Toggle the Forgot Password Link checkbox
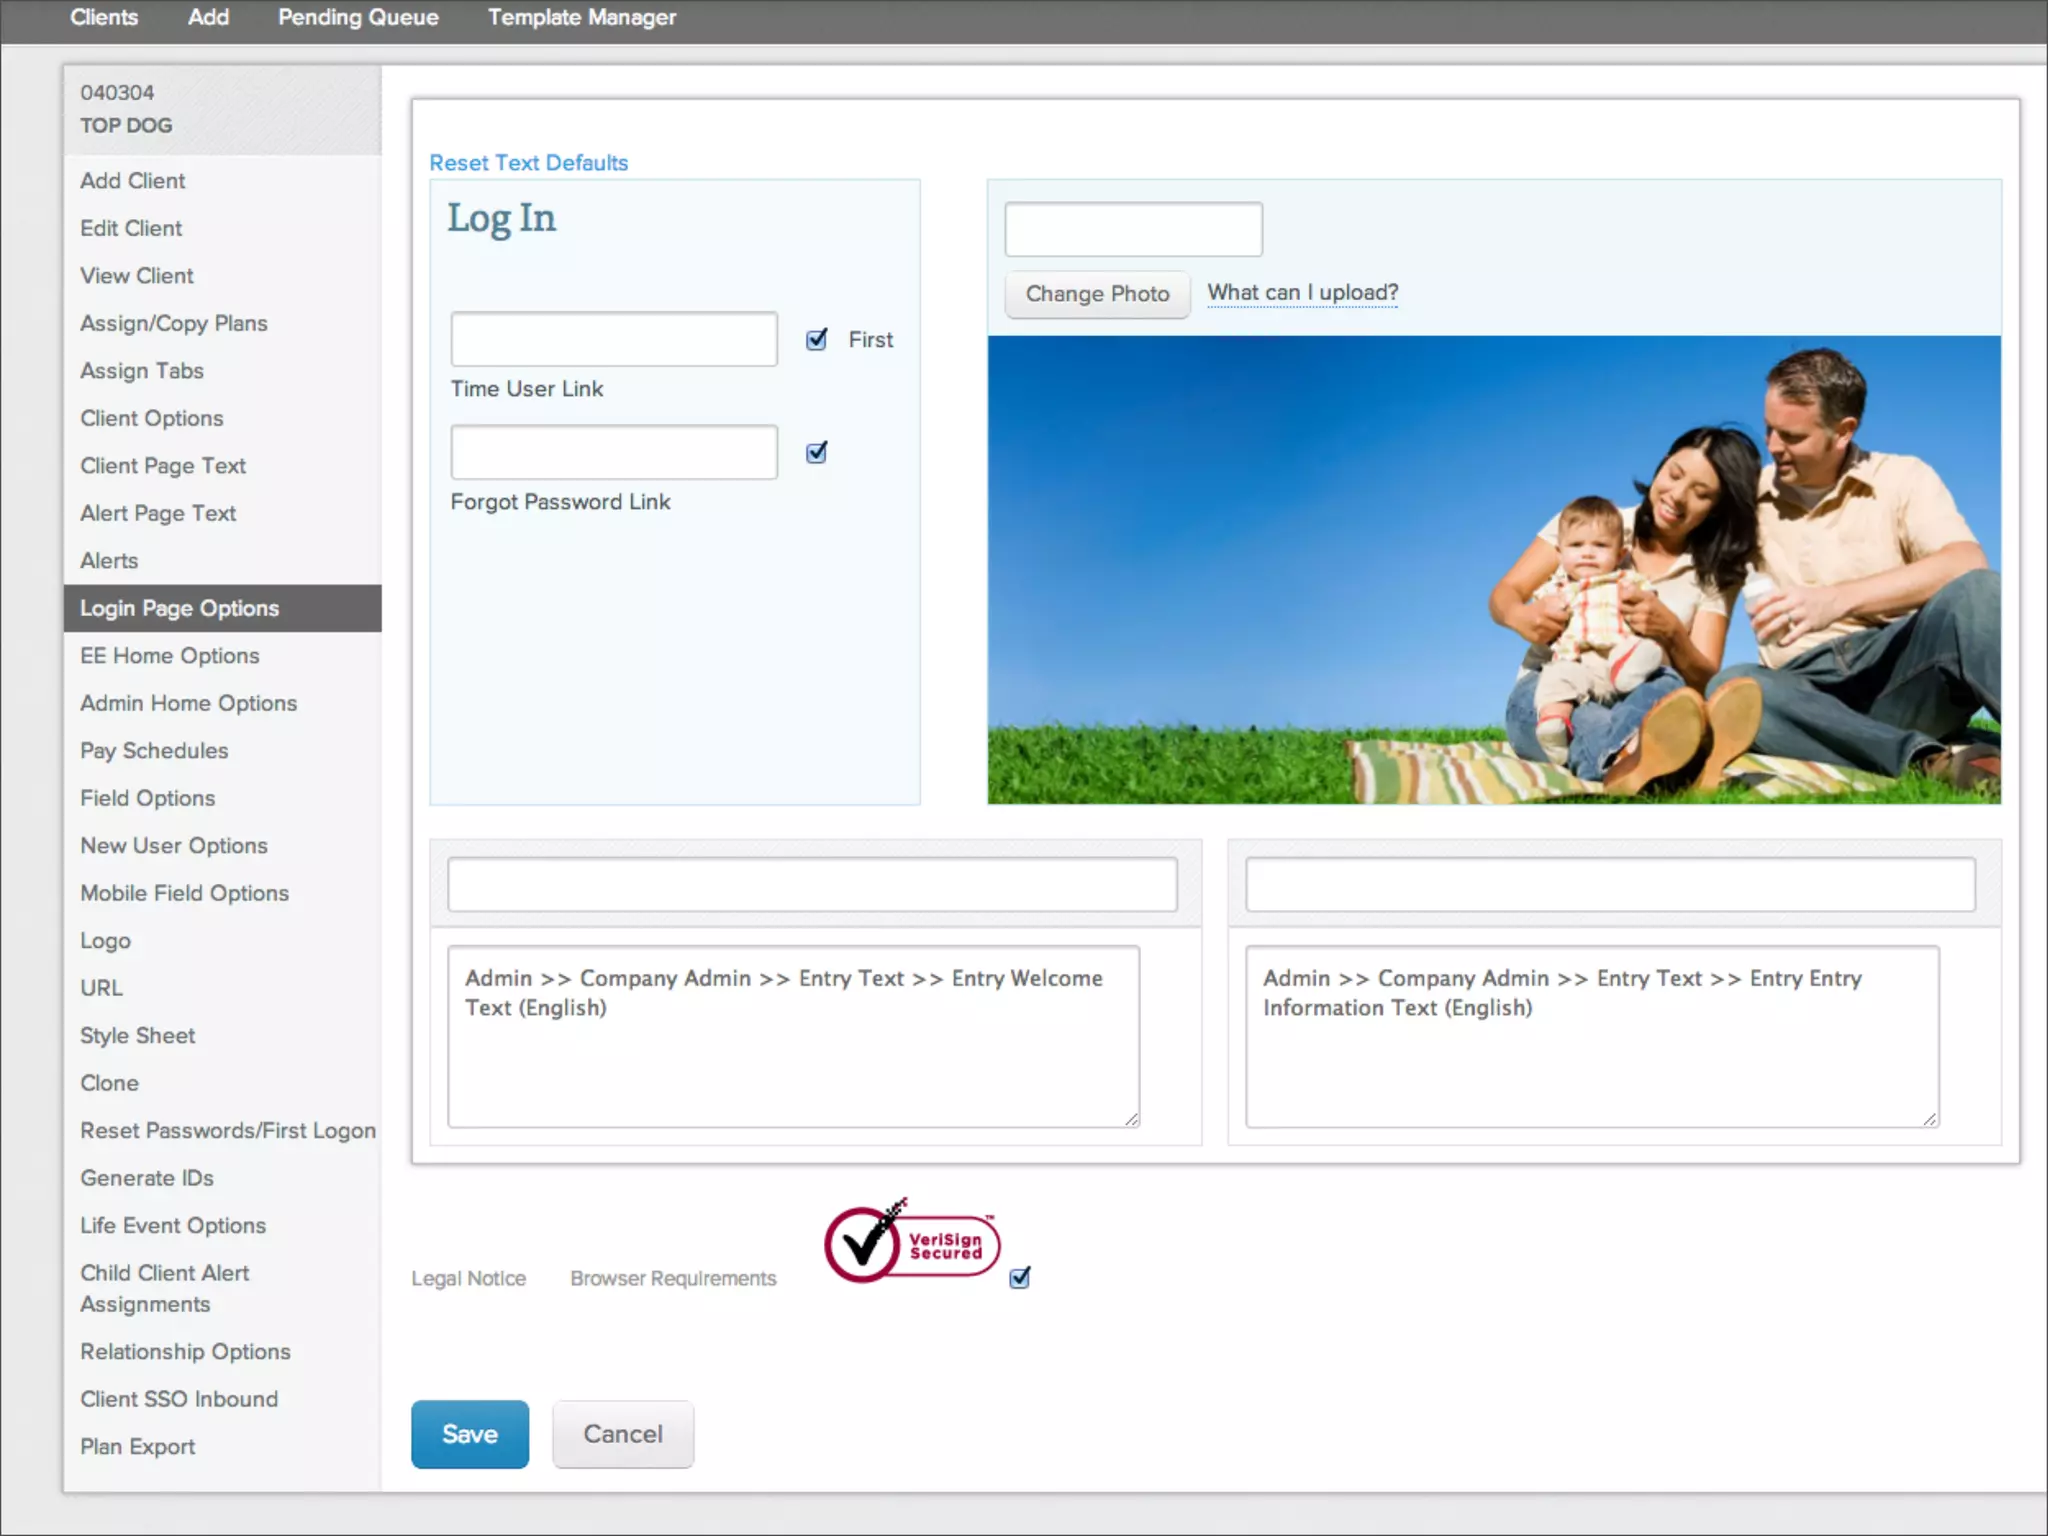This screenshot has width=2048, height=1536. [x=817, y=453]
